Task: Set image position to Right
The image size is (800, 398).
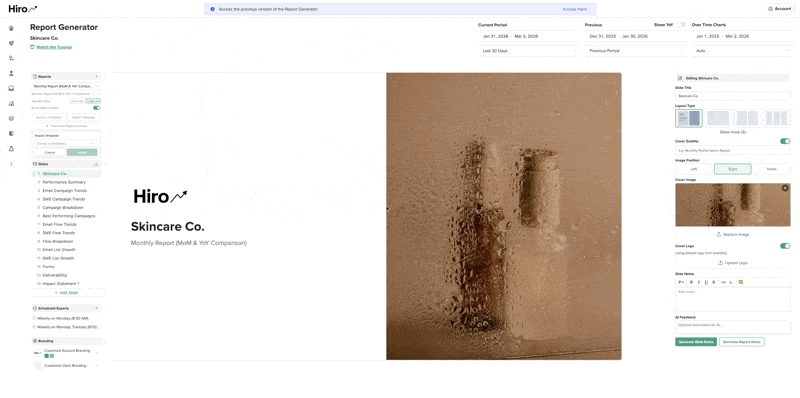Action: 733,169
